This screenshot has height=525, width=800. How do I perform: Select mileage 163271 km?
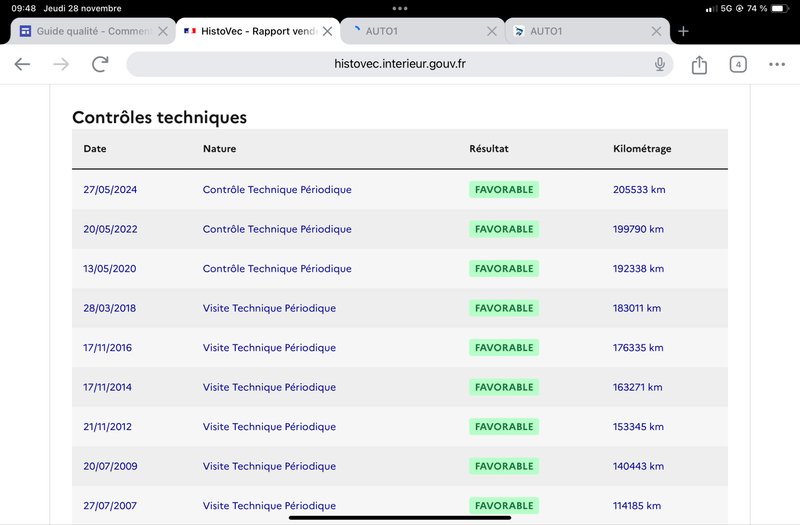point(638,387)
